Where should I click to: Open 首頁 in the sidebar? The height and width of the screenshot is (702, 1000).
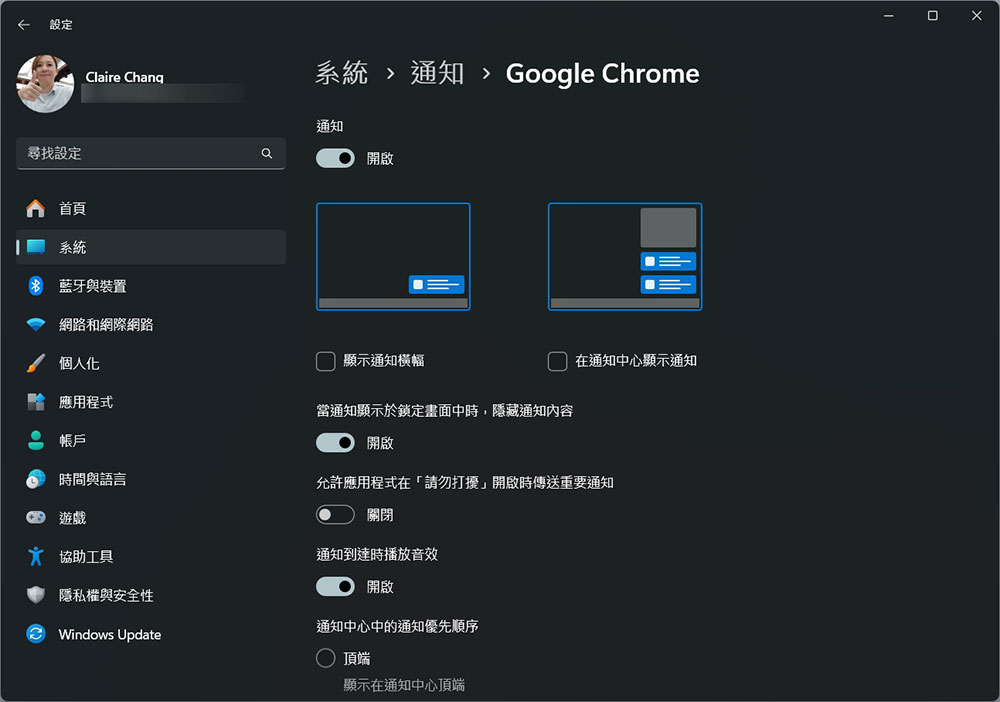click(151, 208)
